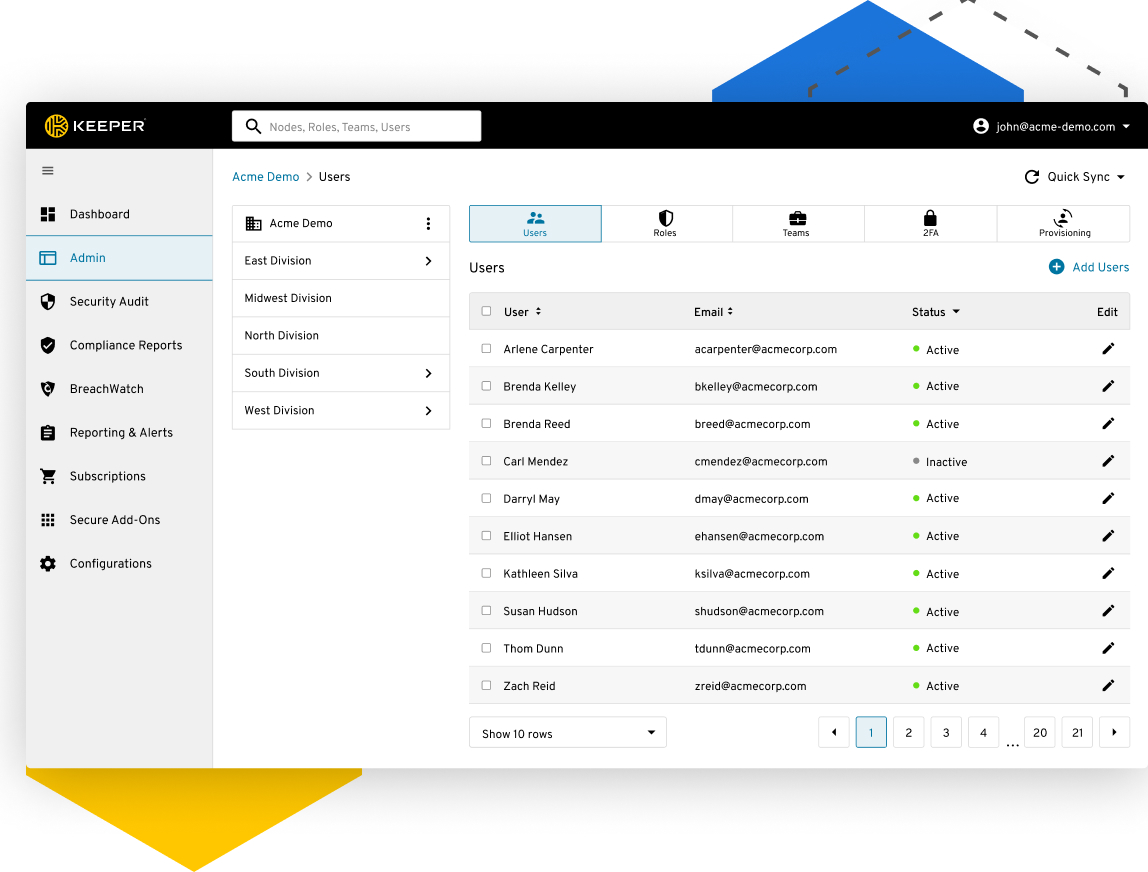Edit Brenda Kelley with pencil icon
Viewport: 1148px width, 872px height.
click(x=1108, y=386)
